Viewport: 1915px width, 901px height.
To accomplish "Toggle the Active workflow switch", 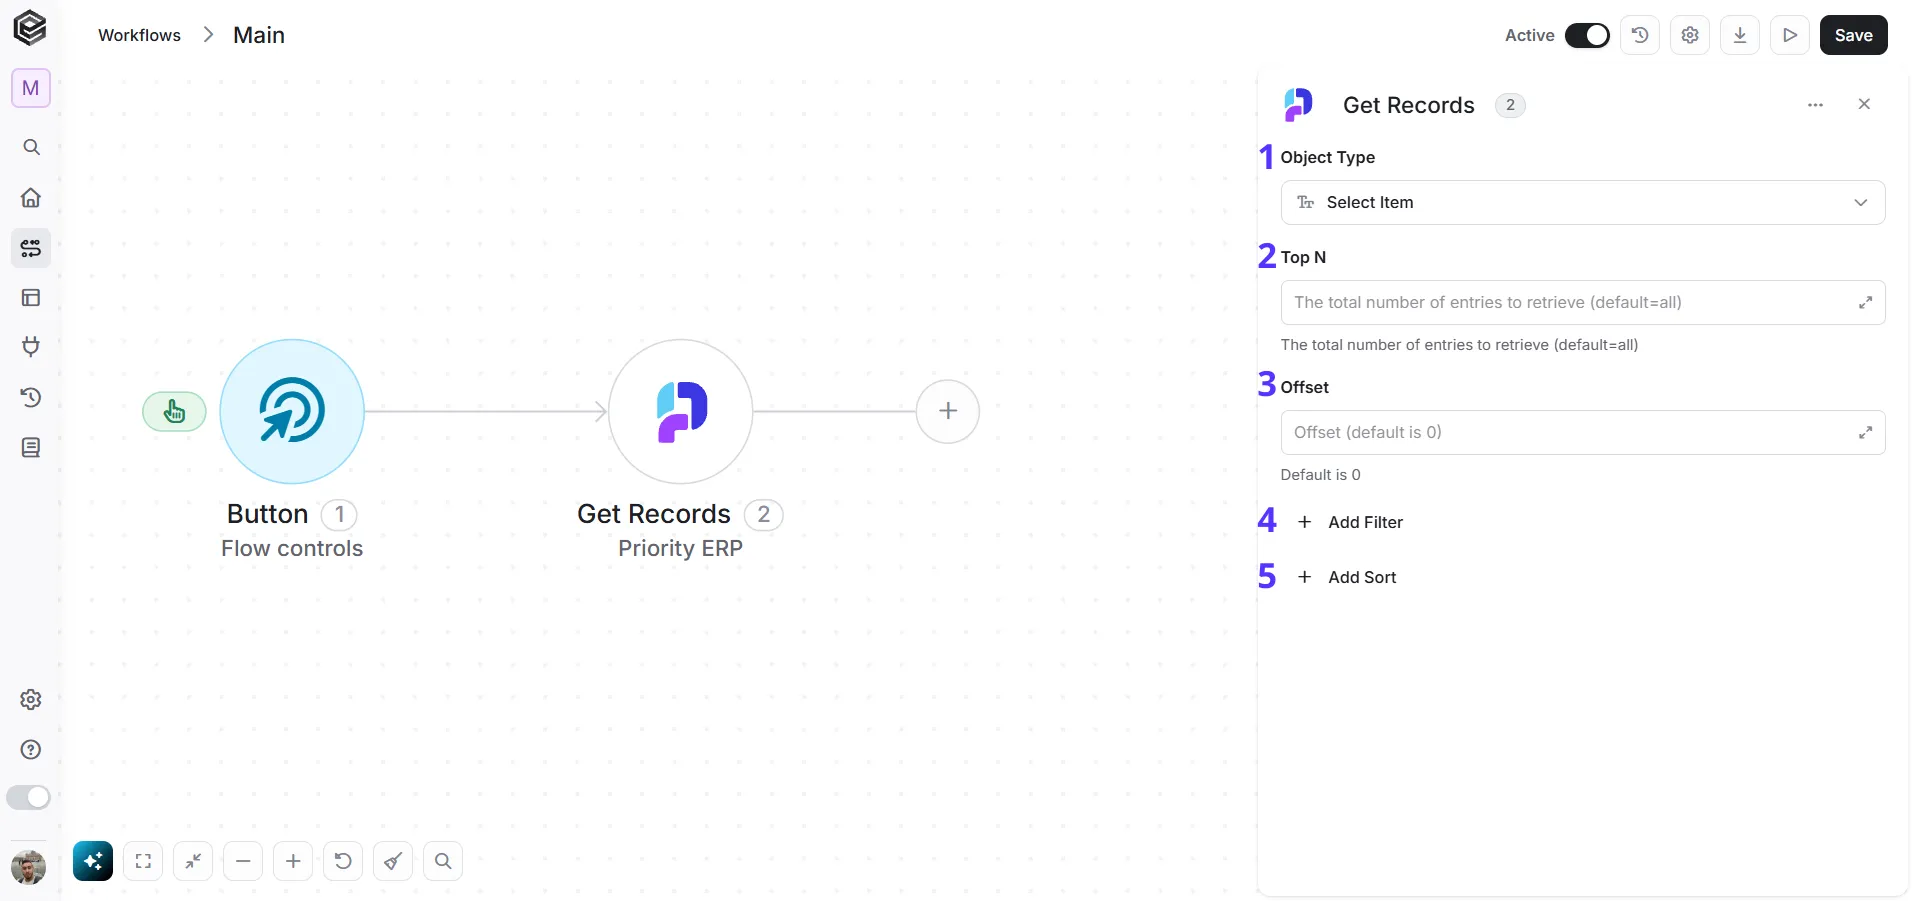I will pyautogui.click(x=1587, y=35).
